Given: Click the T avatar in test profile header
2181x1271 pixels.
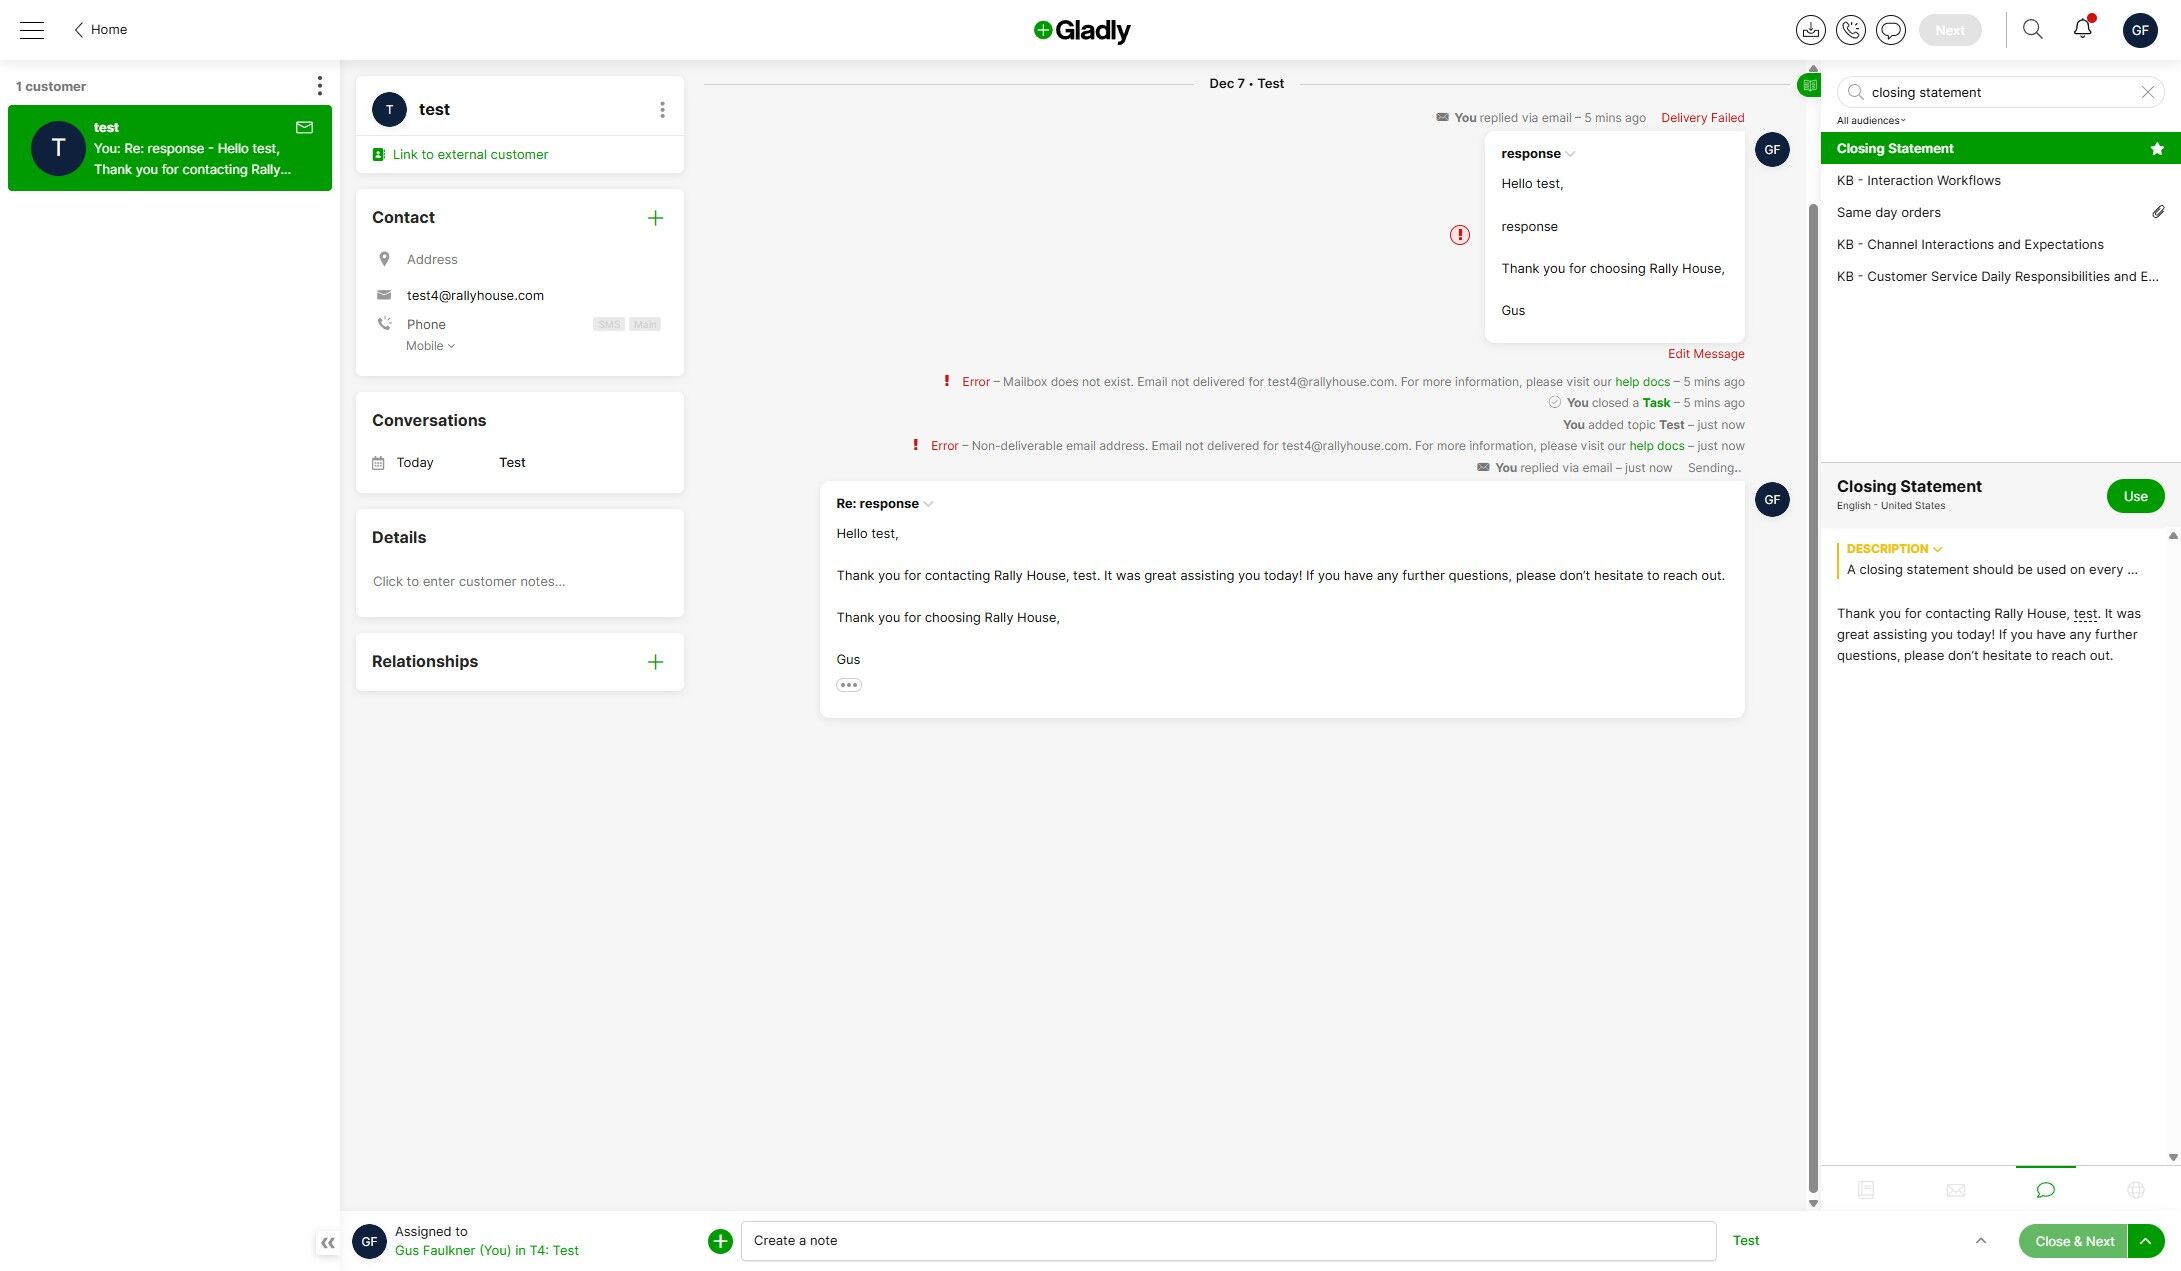Looking at the screenshot, I should 389,110.
